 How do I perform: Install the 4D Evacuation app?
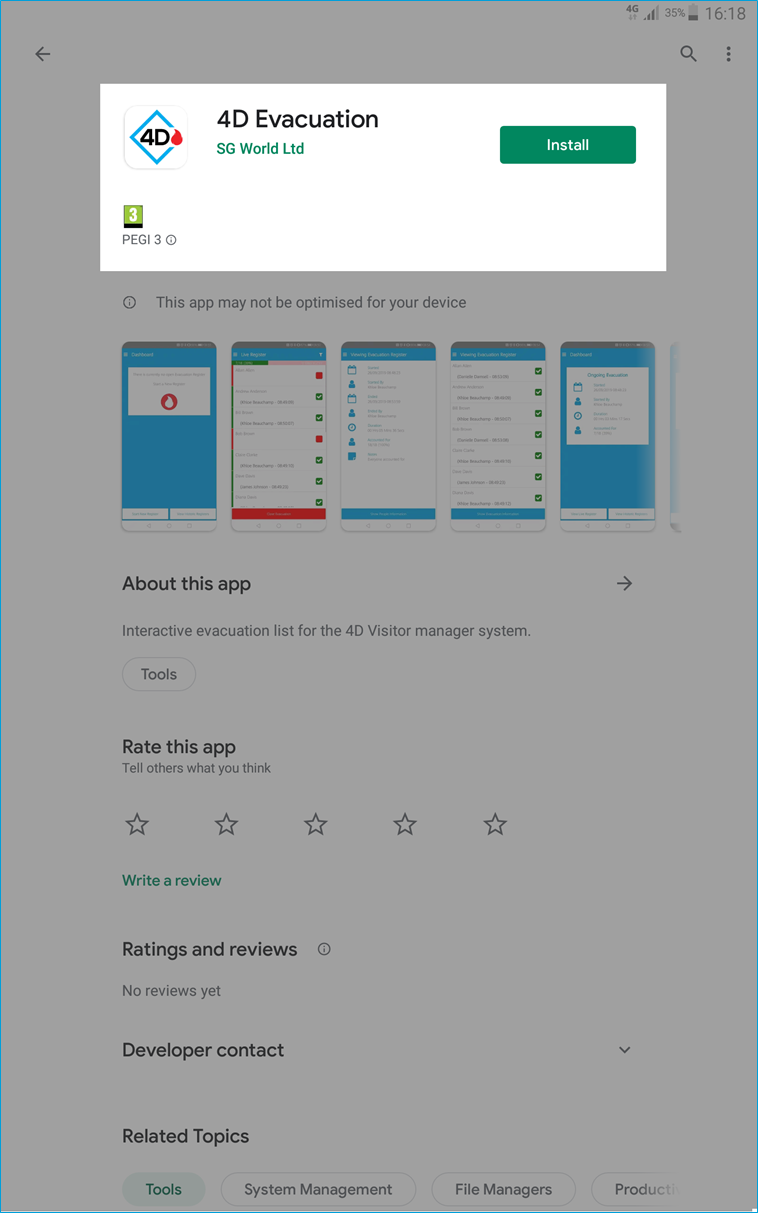click(568, 145)
